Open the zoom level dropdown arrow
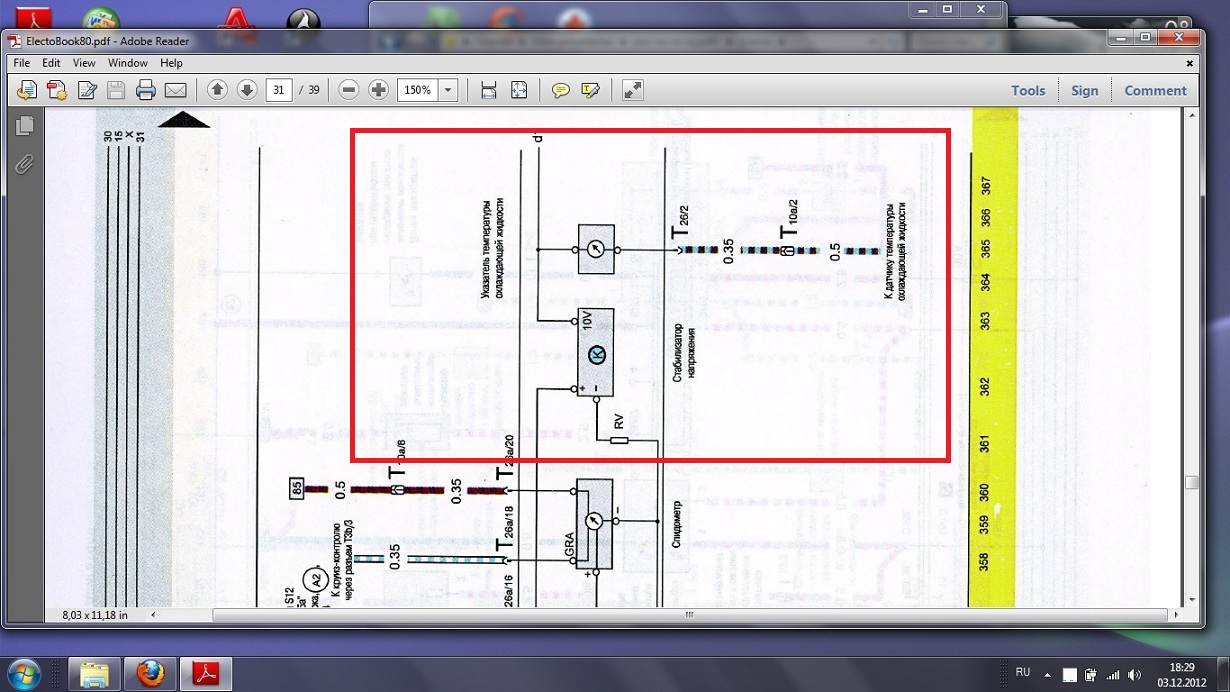Image resolution: width=1230 pixels, height=692 pixels. (448, 90)
